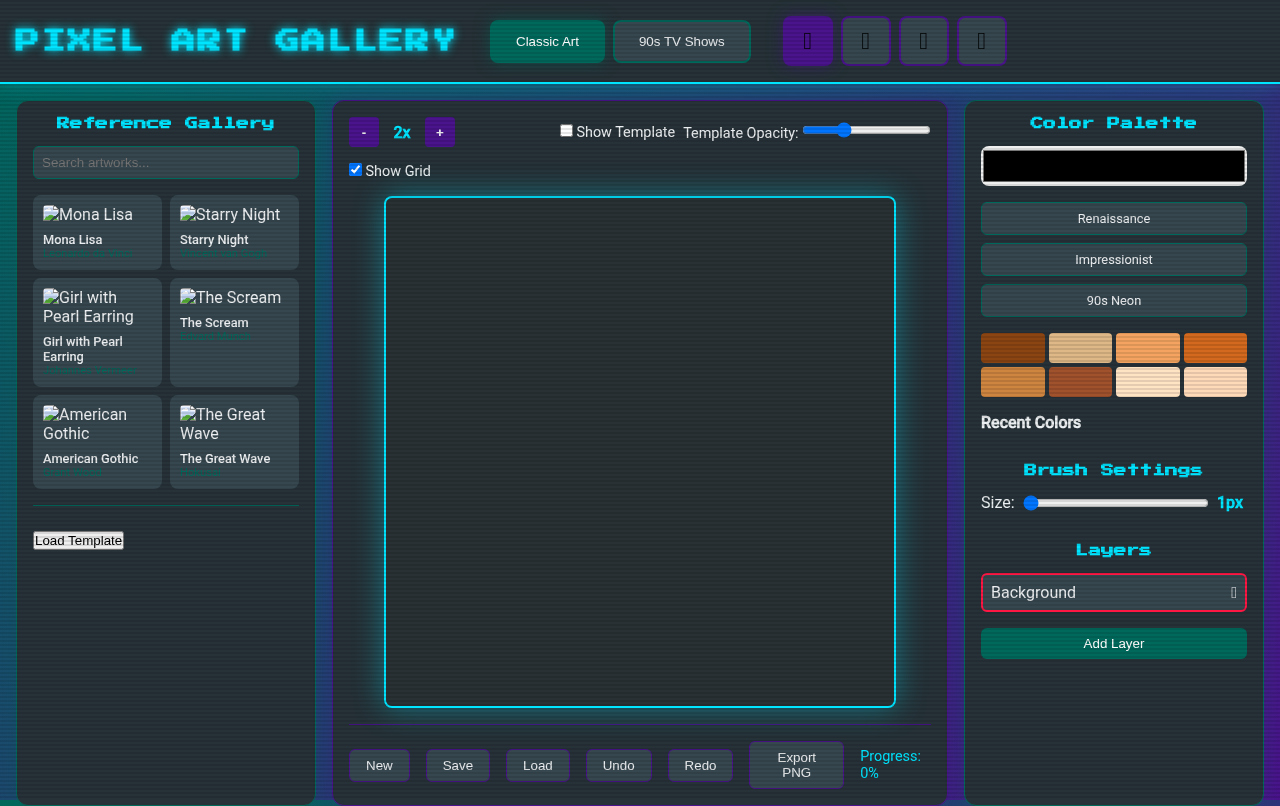Click the Search artworks input field
This screenshot has height=806, width=1280.
point(165,162)
